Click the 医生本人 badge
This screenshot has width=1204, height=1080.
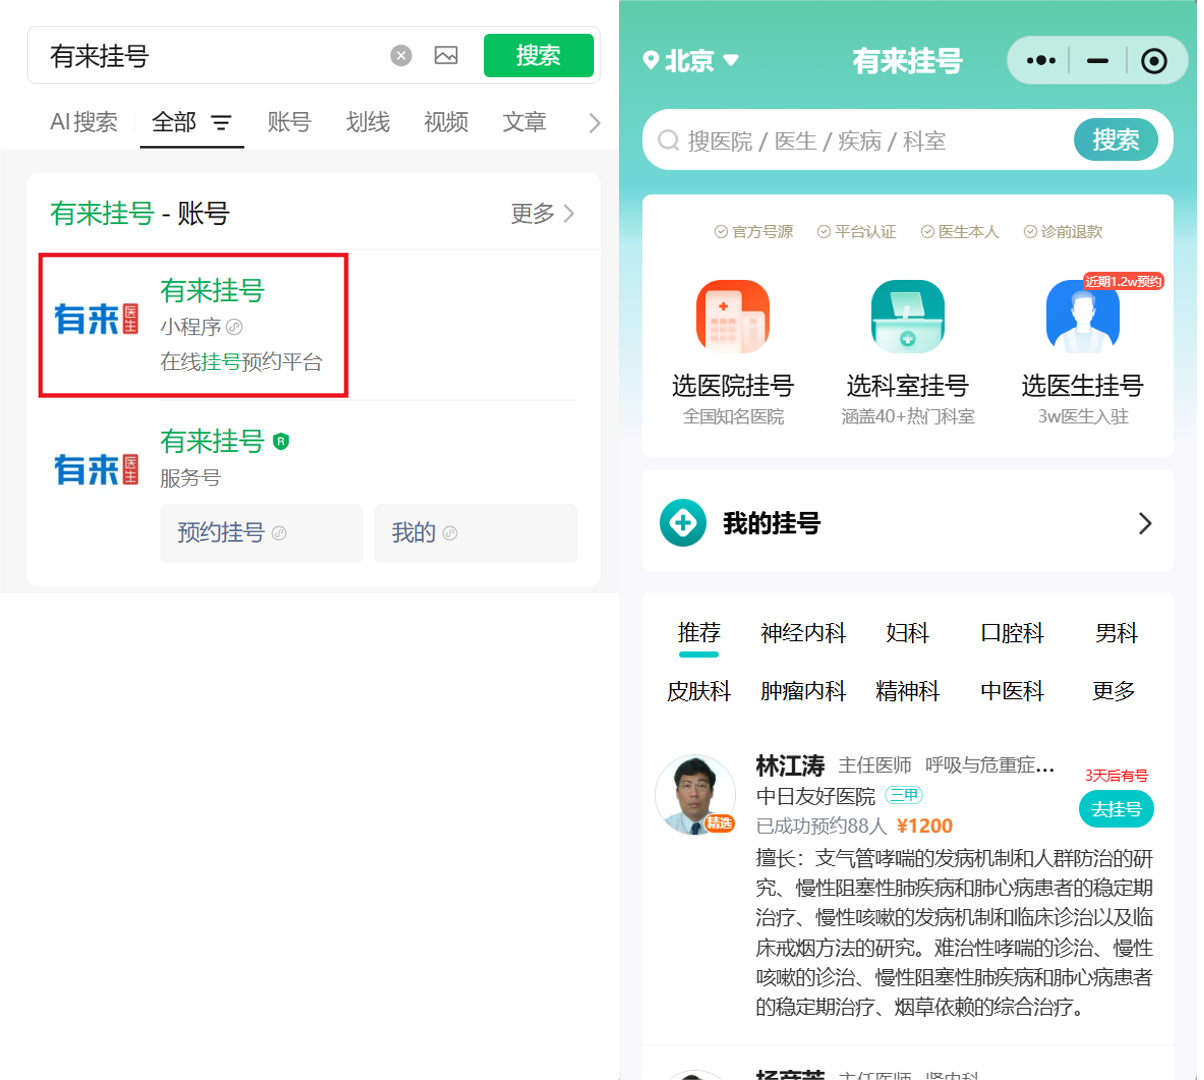click(x=960, y=232)
